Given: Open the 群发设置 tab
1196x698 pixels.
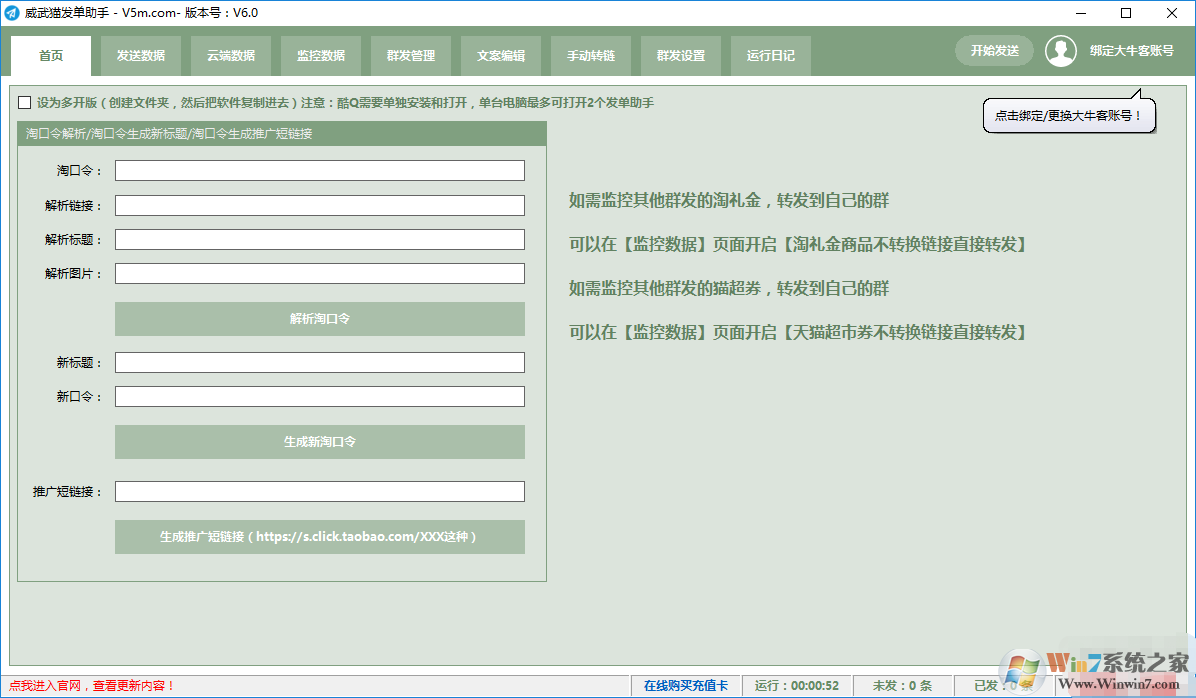Looking at the screenshot, I should click(x=681, y=56).
